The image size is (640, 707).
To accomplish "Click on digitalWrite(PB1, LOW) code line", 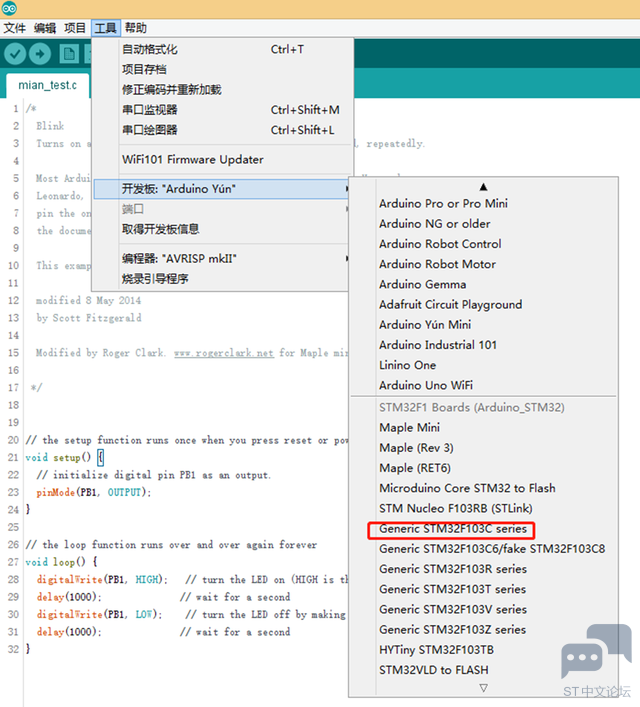I will pyautogui.click(x=99, y=615).
